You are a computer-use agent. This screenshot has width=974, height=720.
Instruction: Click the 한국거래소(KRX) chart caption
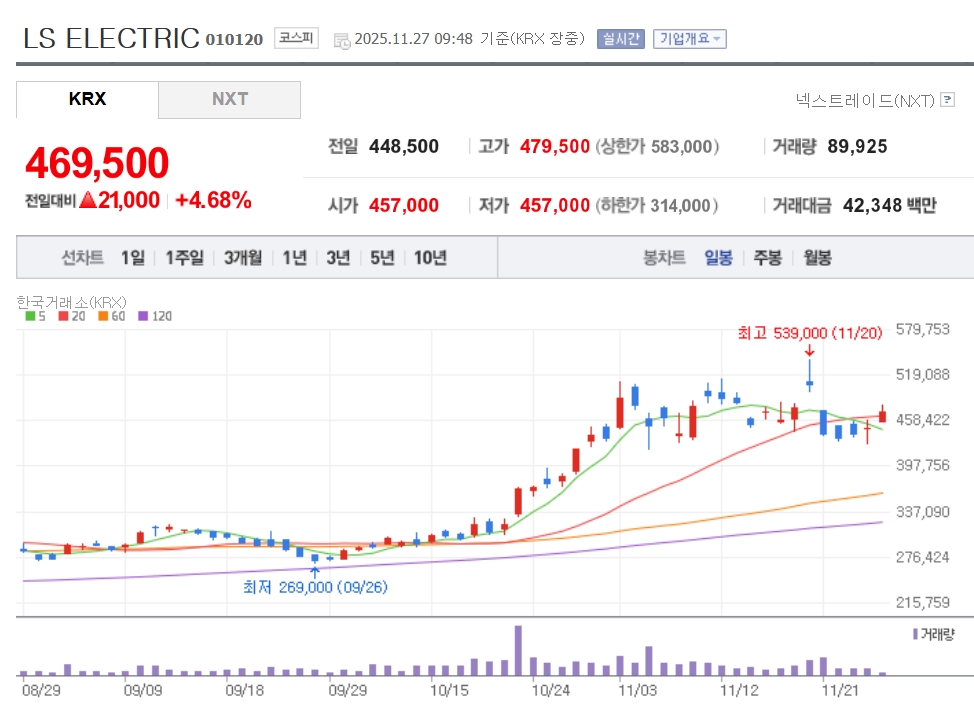(71, 302)
